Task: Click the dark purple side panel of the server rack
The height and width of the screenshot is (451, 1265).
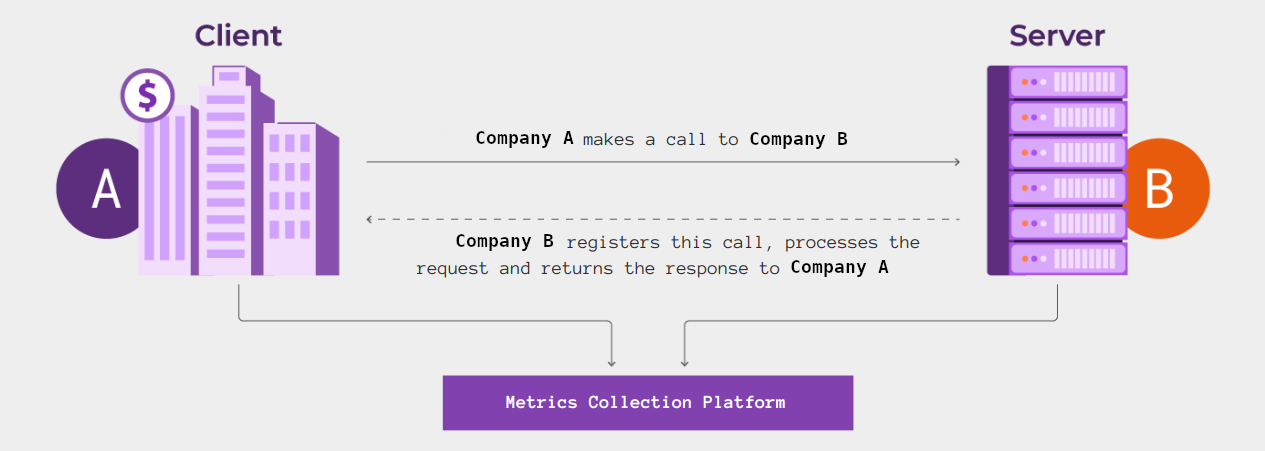Action: 997,170
